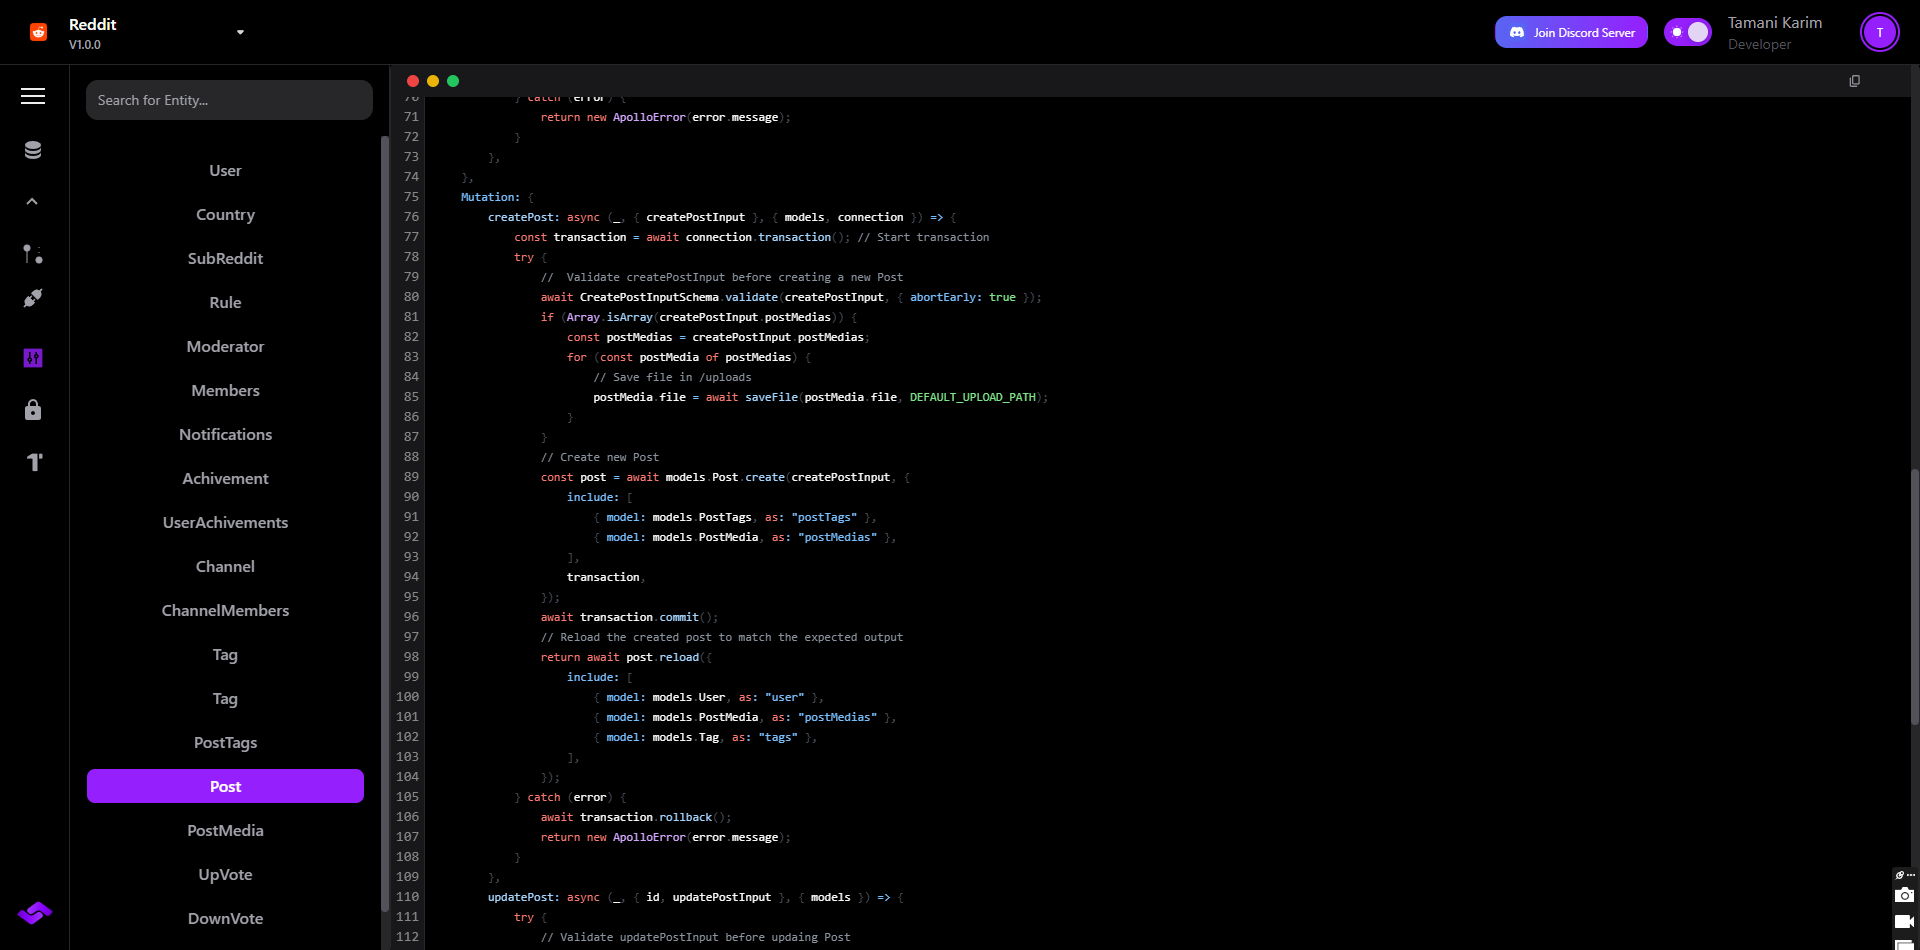The height and width of the screenshot is (950, 1920).
Task: Open the Channel entity
Action: (x=225, y=566)
